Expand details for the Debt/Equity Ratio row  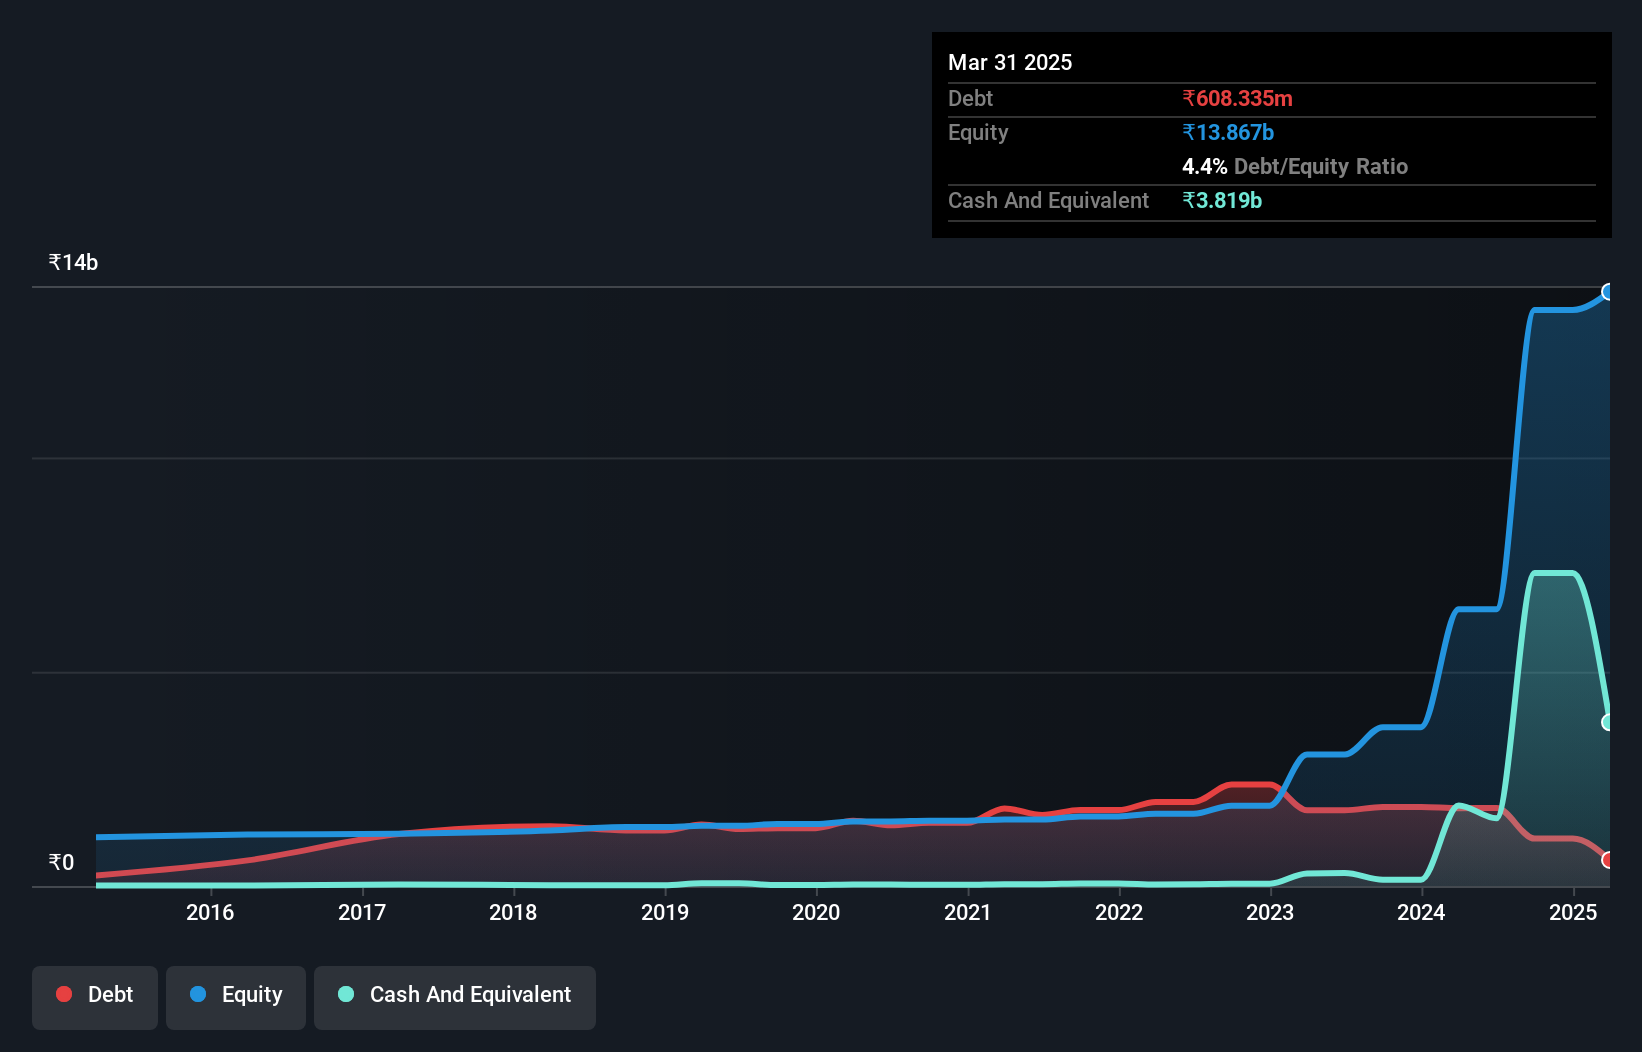tap(1296, 166)
